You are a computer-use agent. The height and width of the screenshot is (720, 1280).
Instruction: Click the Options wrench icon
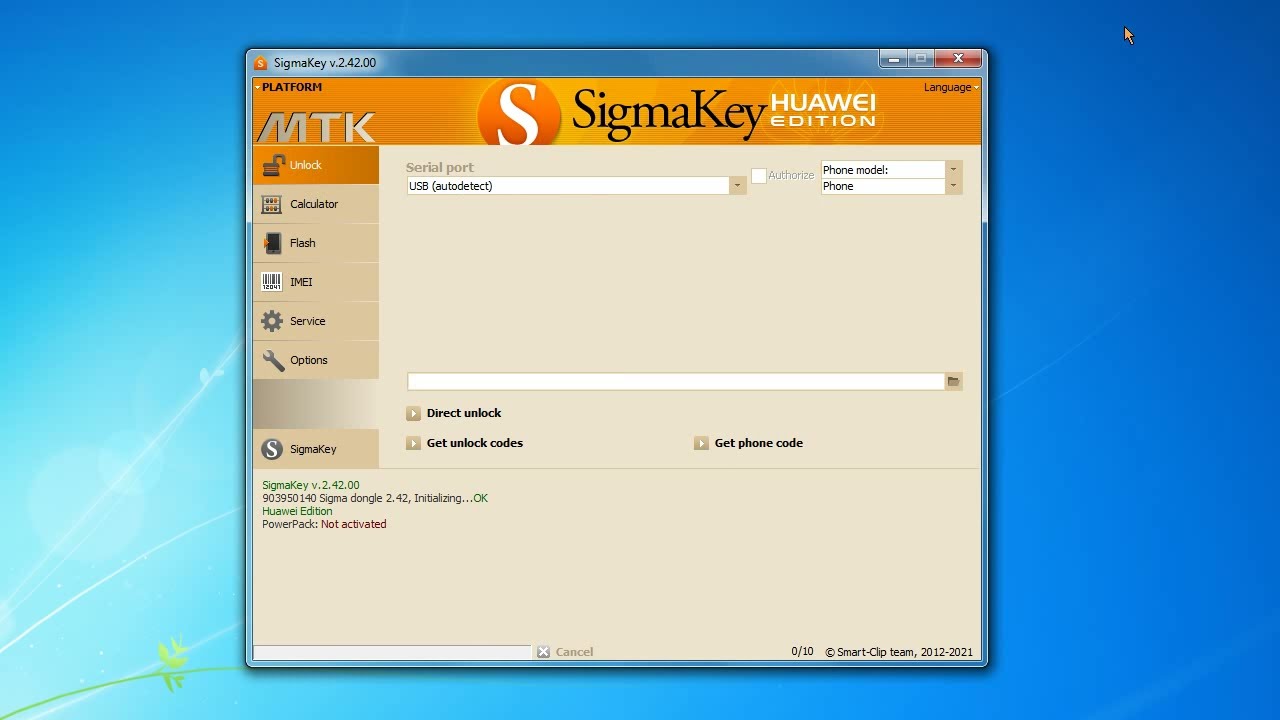[x=273, y=360]
